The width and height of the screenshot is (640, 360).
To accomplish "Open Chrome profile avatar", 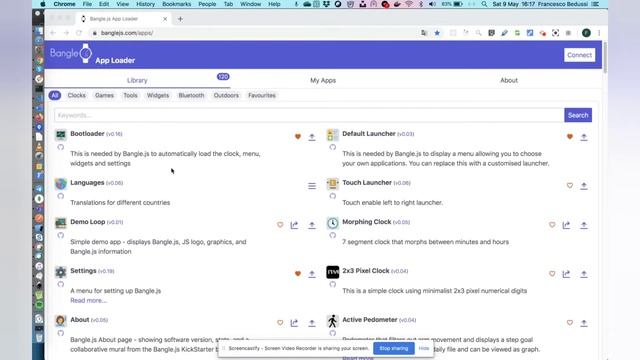I will pyautogui.click(x=586, y=33).
